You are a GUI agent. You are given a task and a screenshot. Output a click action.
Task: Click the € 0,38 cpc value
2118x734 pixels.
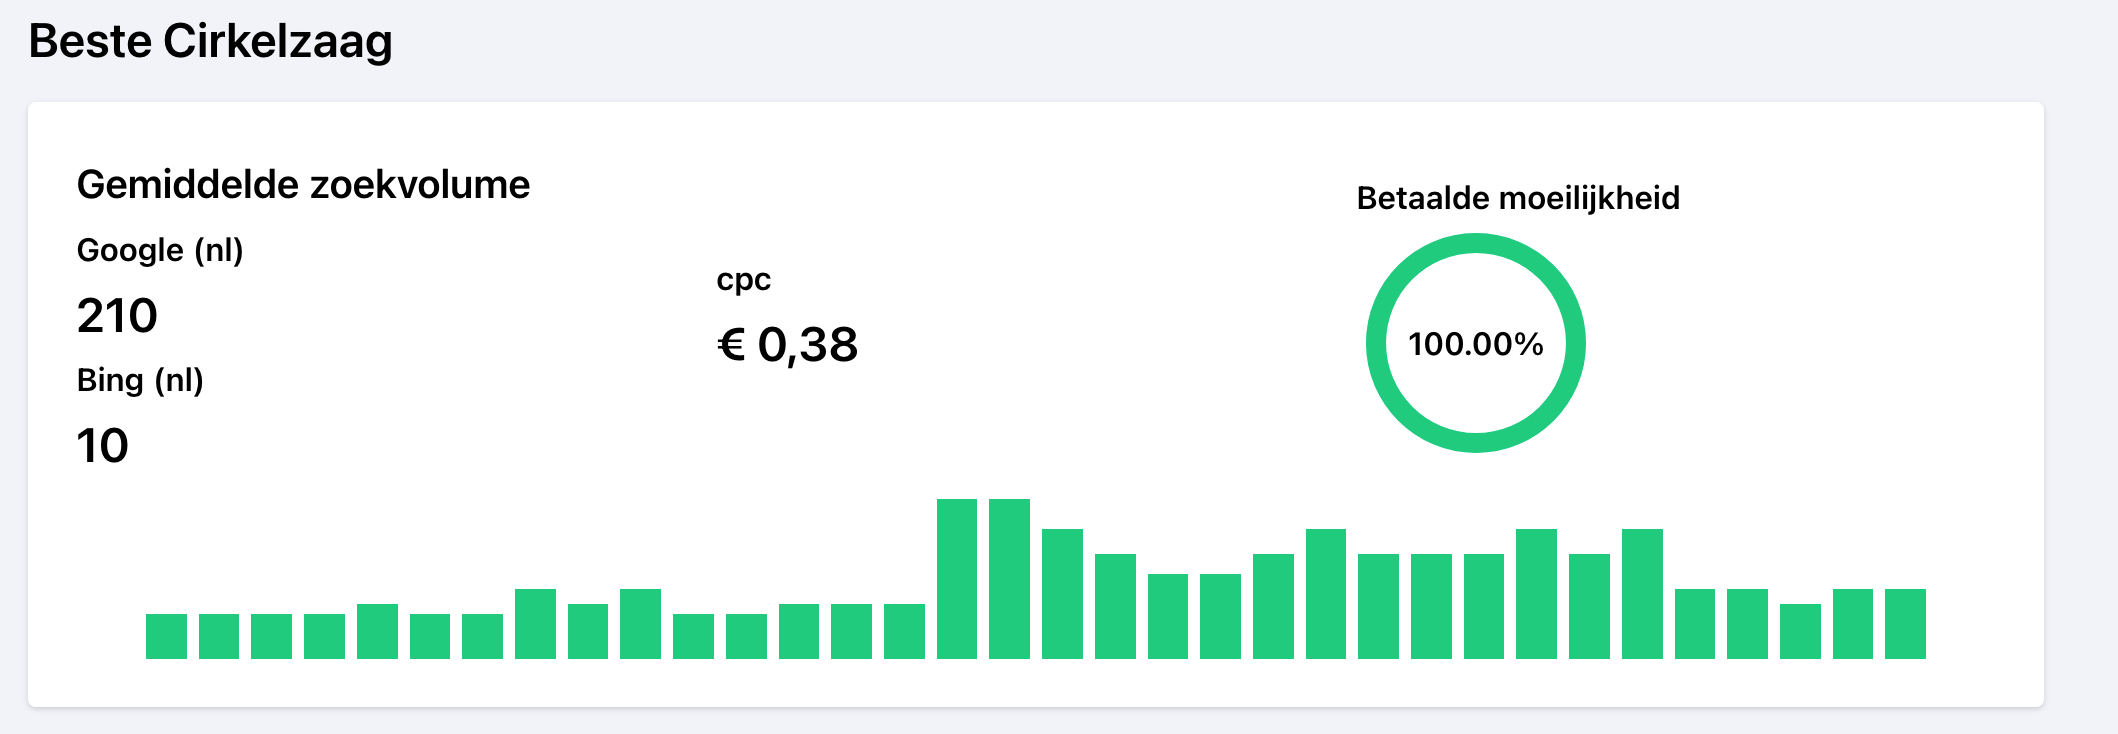787,345
